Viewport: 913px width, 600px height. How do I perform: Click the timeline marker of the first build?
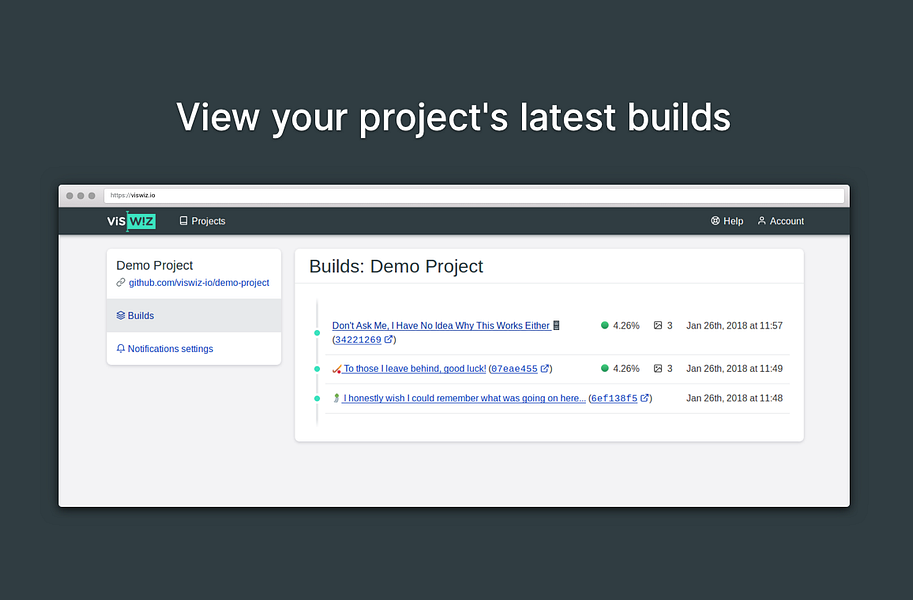point(317,333)
